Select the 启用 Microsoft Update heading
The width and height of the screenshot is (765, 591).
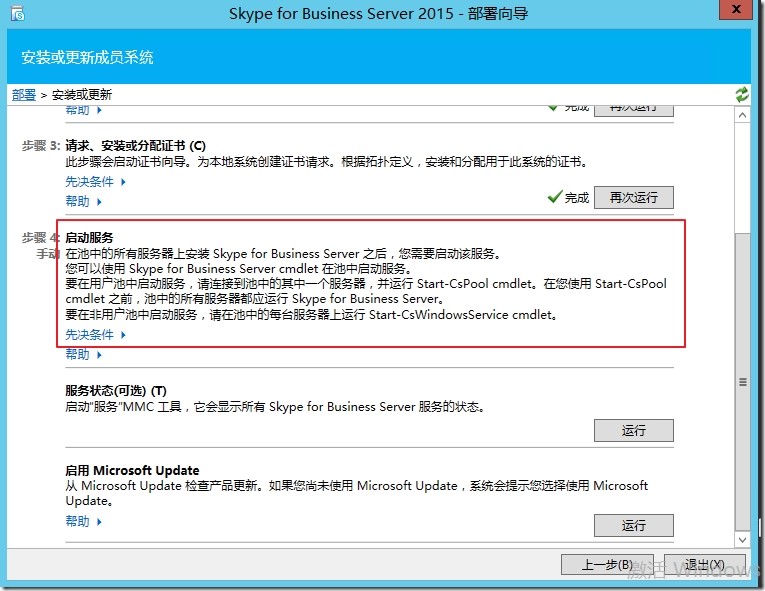tap(132, 470)
